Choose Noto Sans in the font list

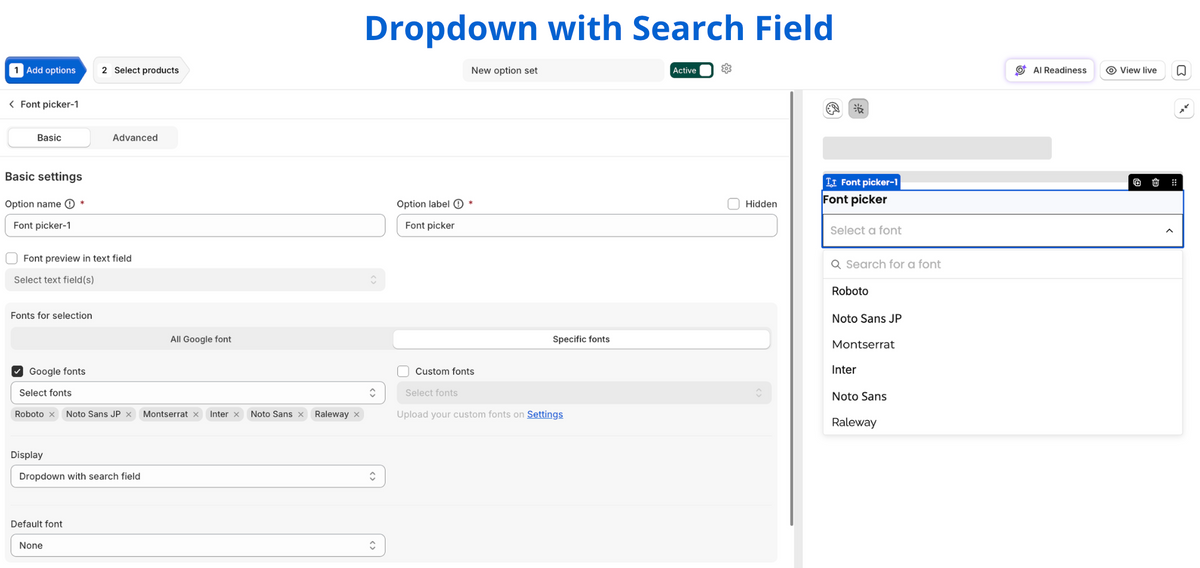(1003, 396)
